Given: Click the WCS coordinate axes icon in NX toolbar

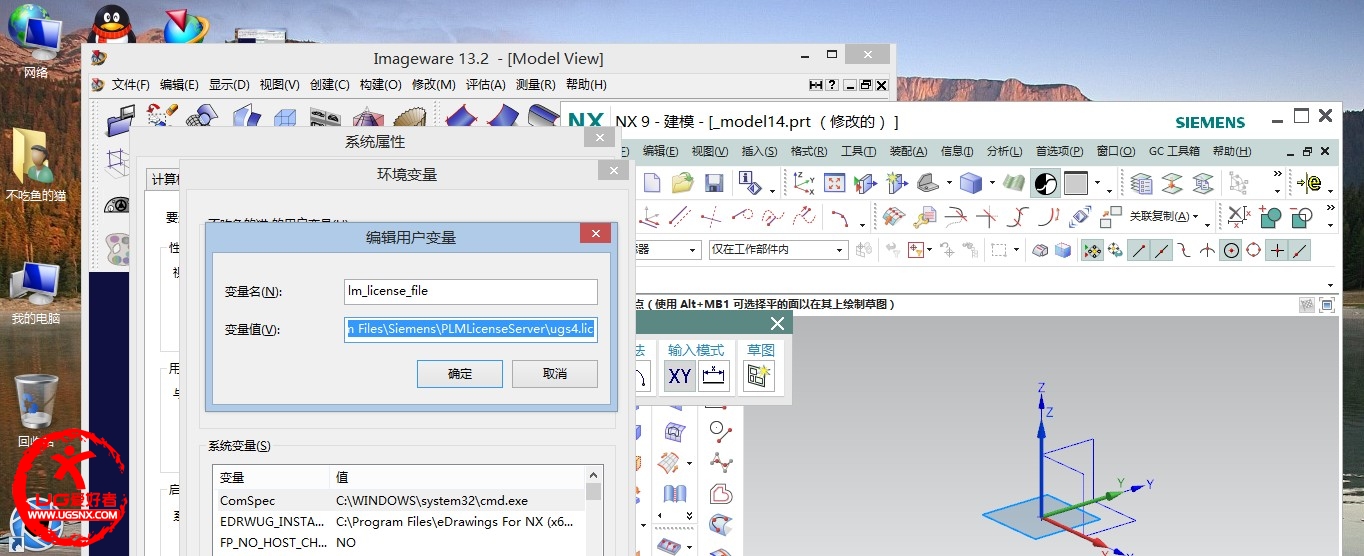Looking at the screenshot, I should (803, 183).
